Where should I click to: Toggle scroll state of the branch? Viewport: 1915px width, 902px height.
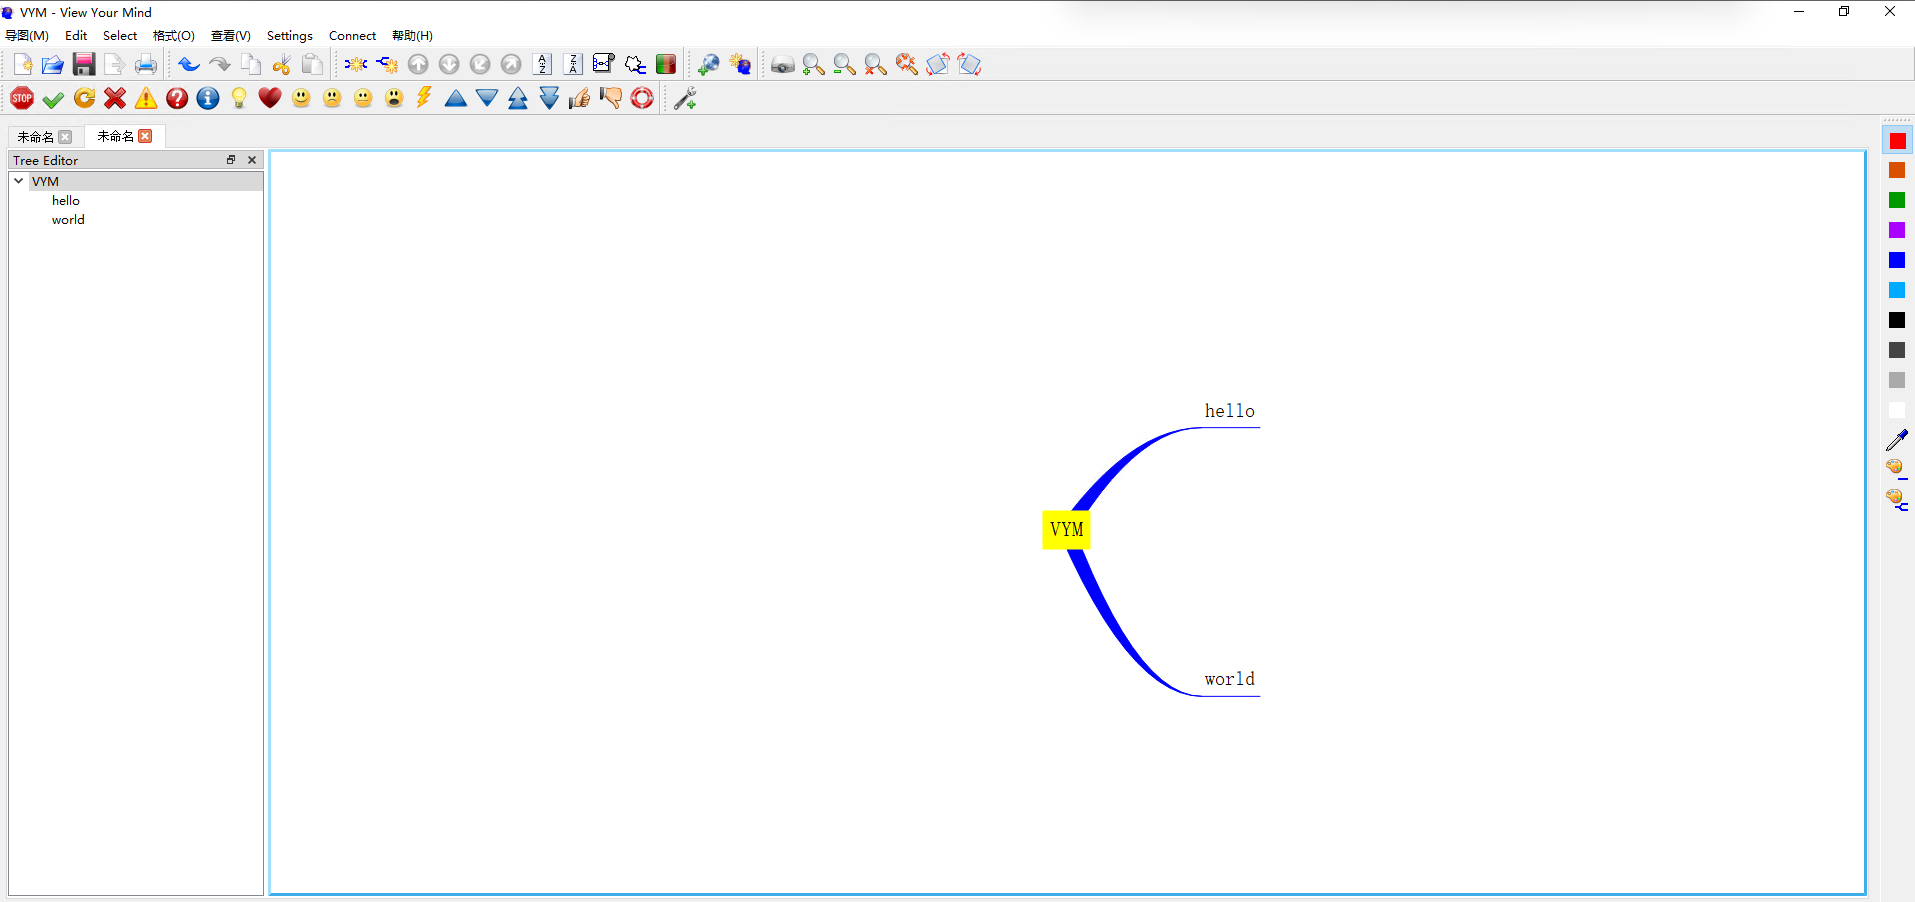pos(604,65)
